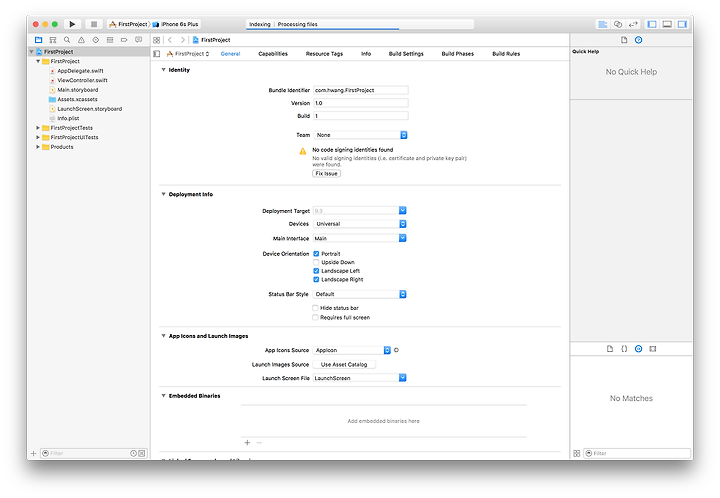Toggle the Navigator pane visibility
720x498 pixels.
pos(652,24)
